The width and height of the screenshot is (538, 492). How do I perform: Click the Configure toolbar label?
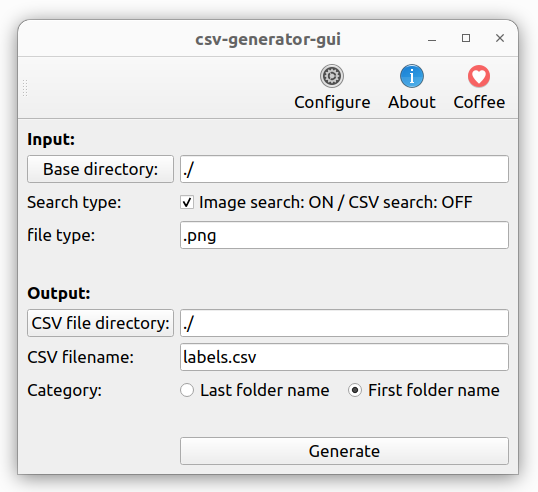coord(332,102)
